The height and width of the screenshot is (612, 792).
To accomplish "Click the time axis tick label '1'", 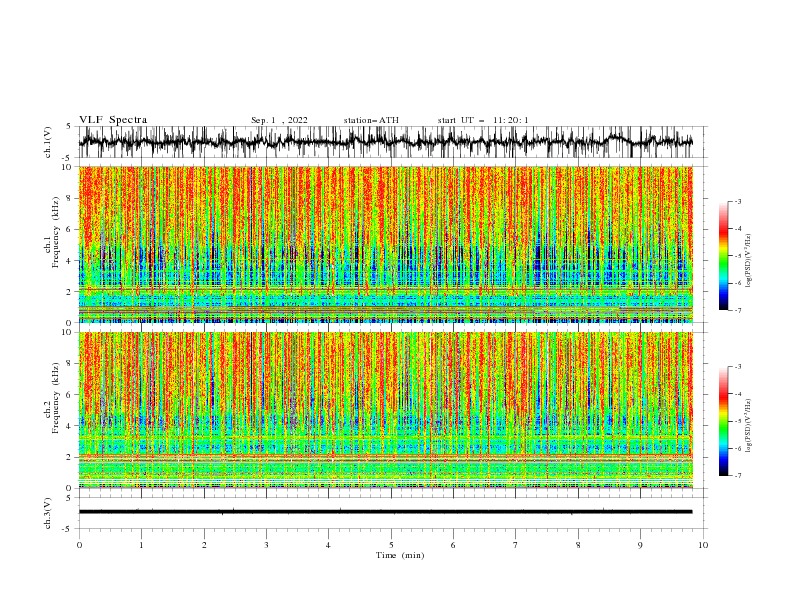I will [x=141, y=545].
